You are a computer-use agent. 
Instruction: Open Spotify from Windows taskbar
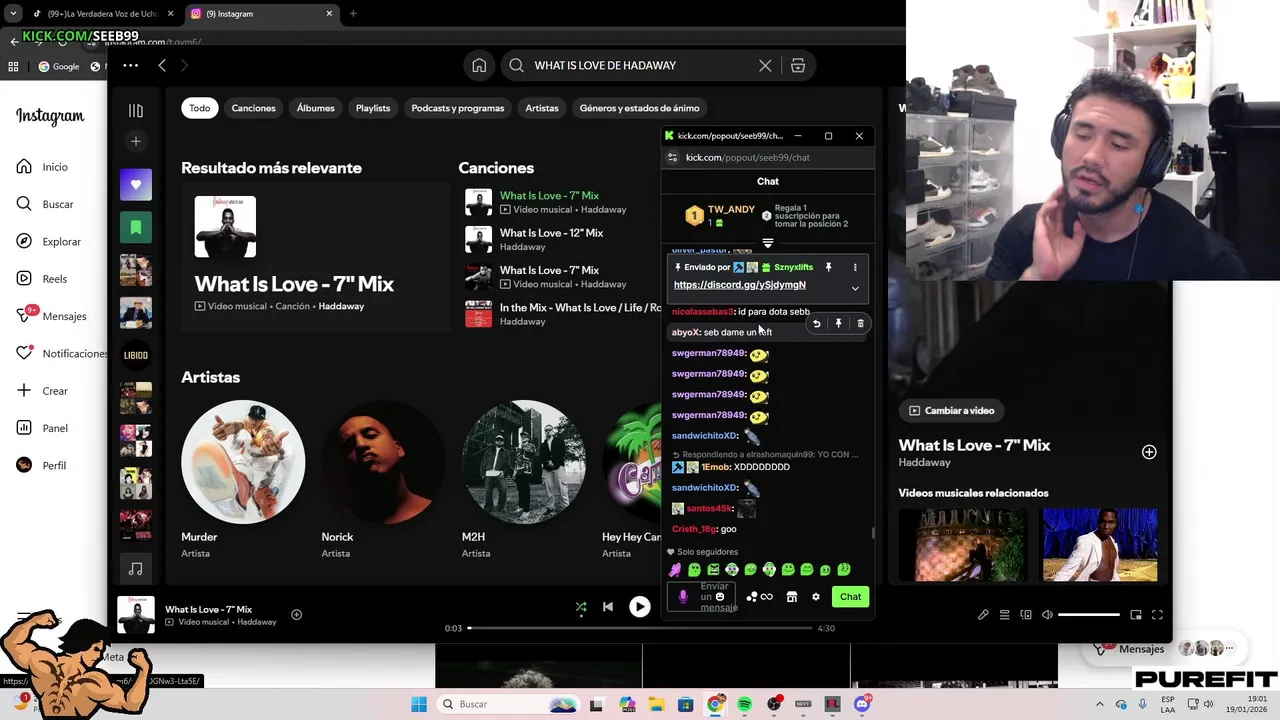(744, 704)
